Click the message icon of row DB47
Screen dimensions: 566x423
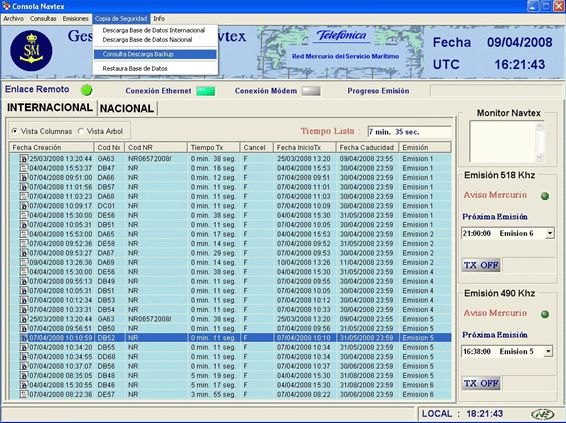tap(24, 168)
